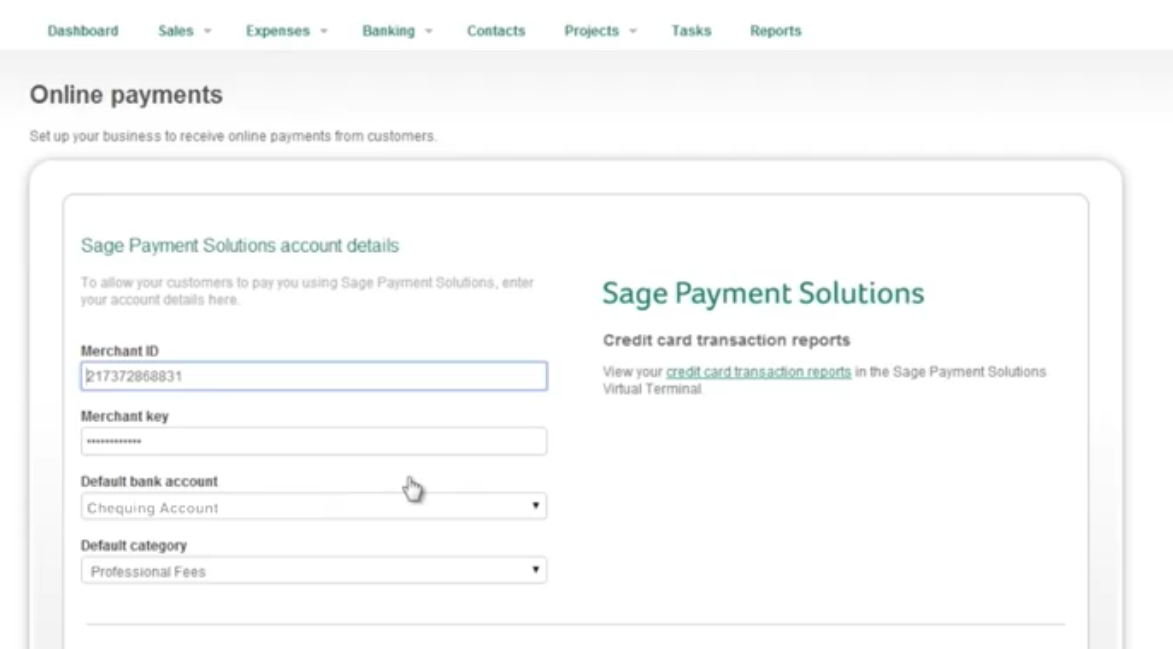Click the Default category label
1173x649 pixels.
tap(133, 546)
